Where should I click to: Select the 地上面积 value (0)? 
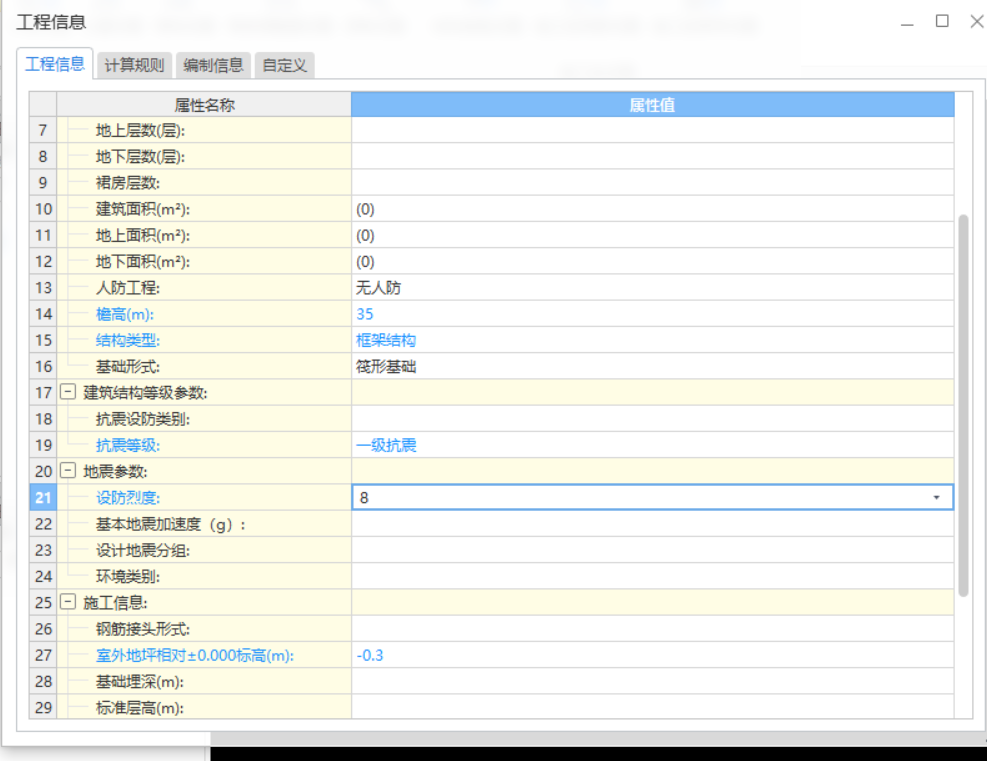point(365,235)
